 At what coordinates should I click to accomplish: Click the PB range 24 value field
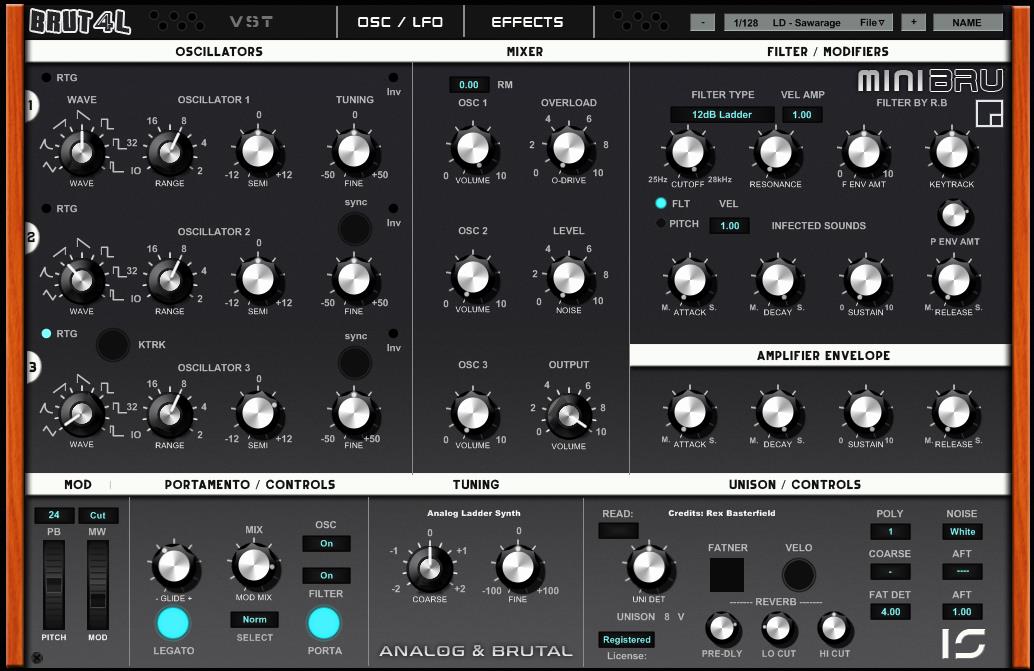point(54,515)
